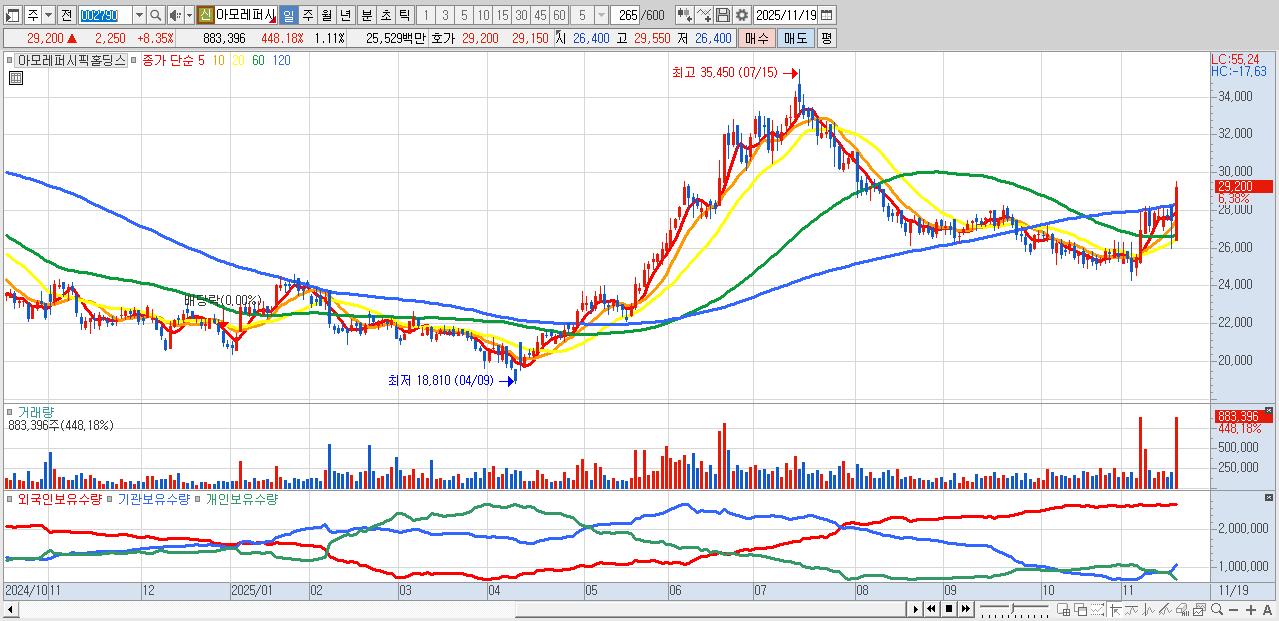Click the save chart floppy icon

pos(722,15)
